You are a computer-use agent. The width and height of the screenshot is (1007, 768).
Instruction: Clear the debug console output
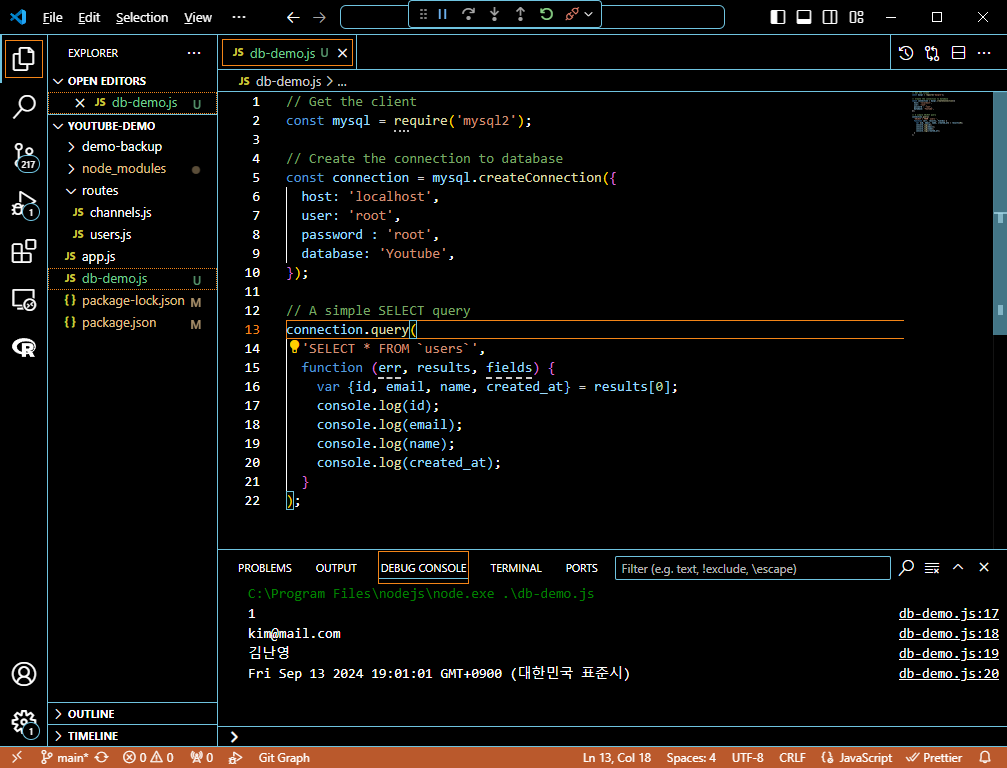[932, 568]
